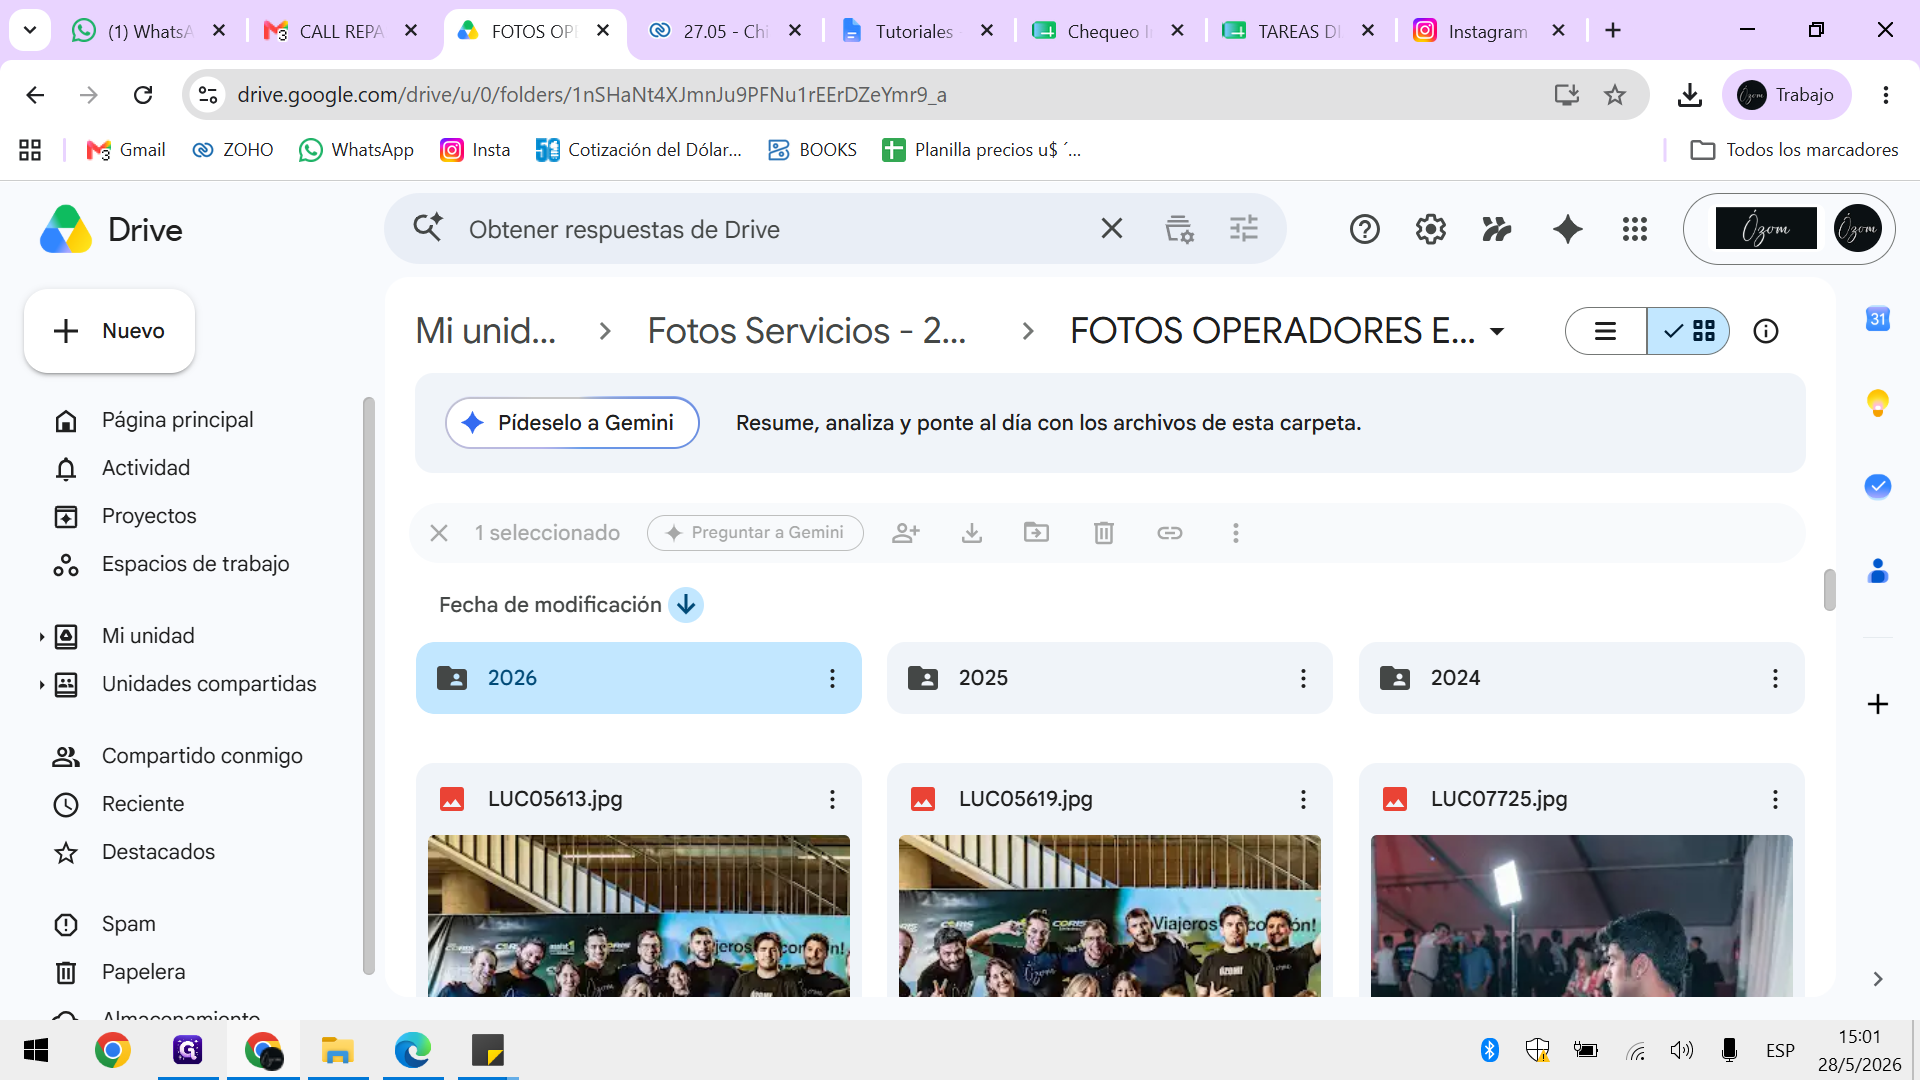Screen dimensions: 1920x1080
Task: Get add-ons plus icon in side panel
Action: [1877, 704]
